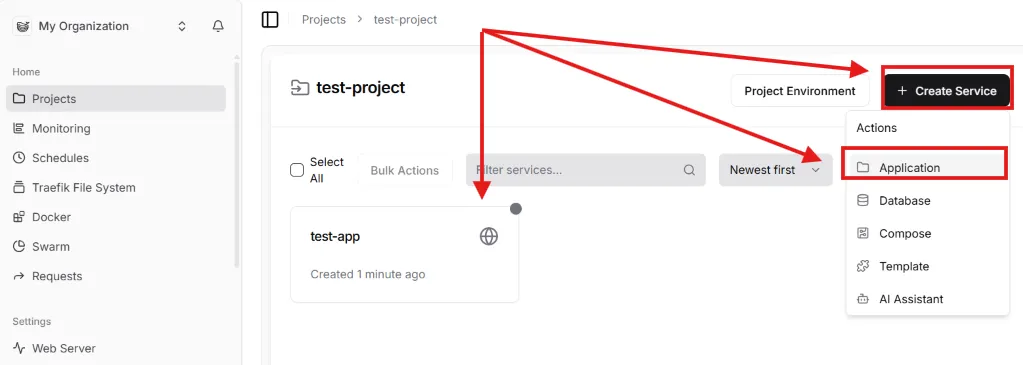Click the search magnifier in filter field
The image size is (1023, 365).
click(689, 170)
